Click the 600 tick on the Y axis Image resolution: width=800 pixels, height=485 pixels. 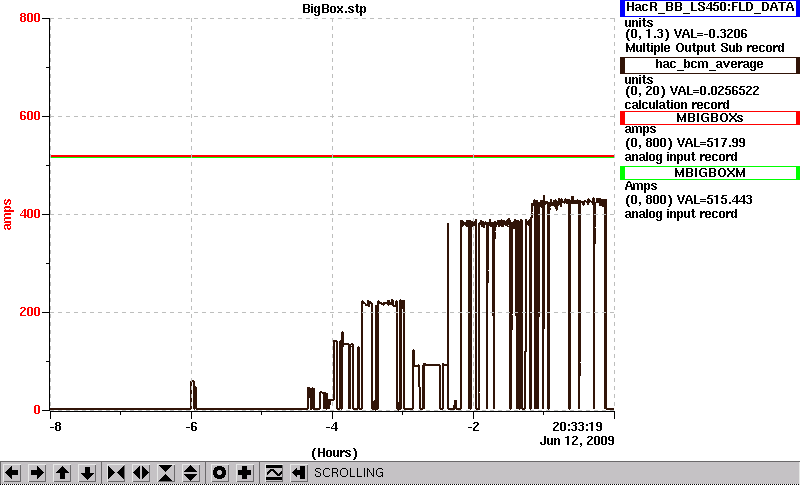point(30,116)
